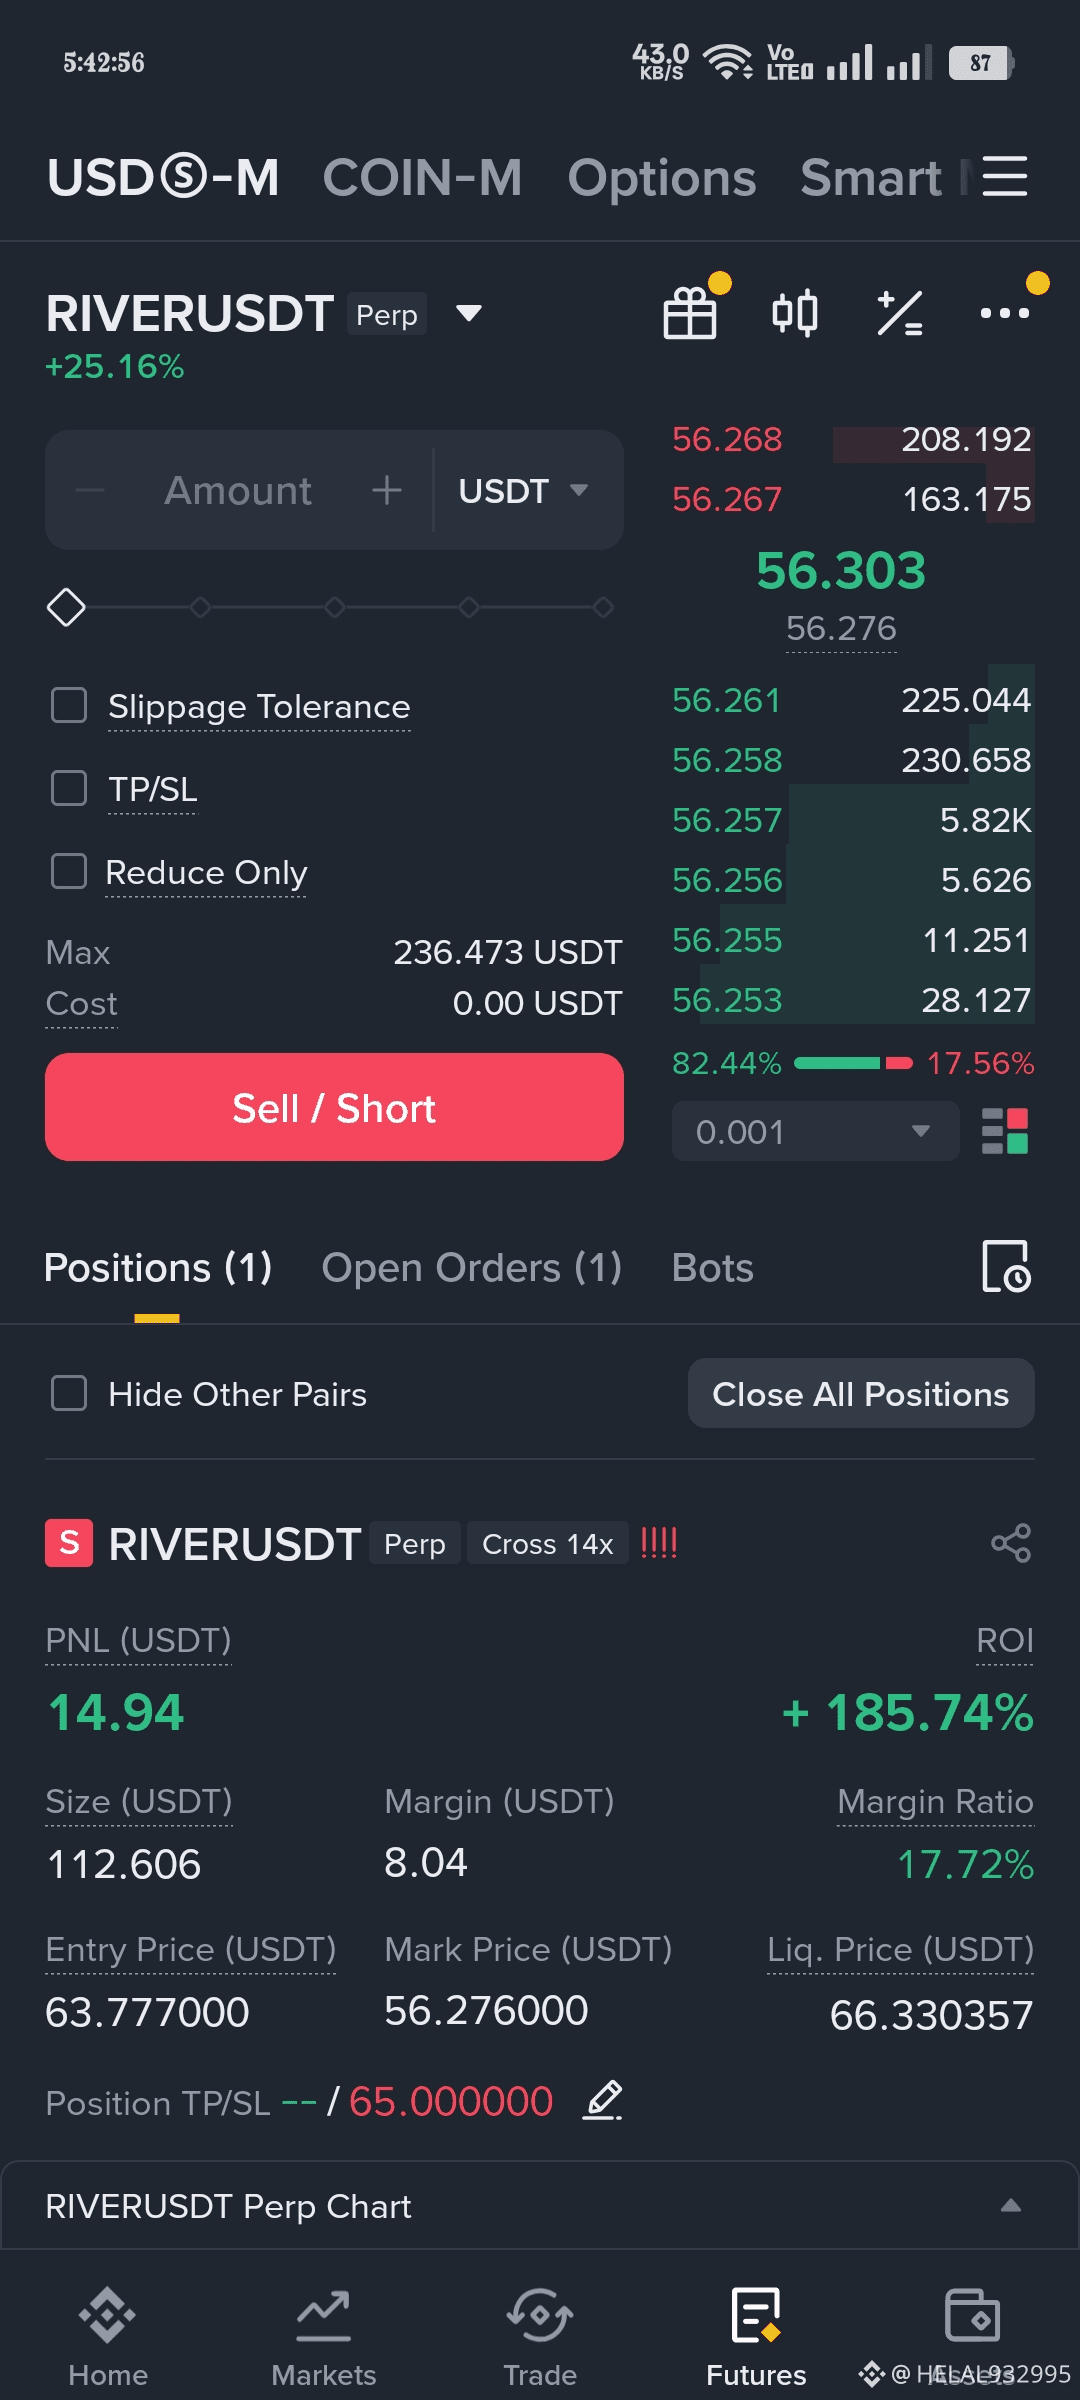Tap the Close All Positions button
The image size is (1080, 2400).
coord(860,1393)
